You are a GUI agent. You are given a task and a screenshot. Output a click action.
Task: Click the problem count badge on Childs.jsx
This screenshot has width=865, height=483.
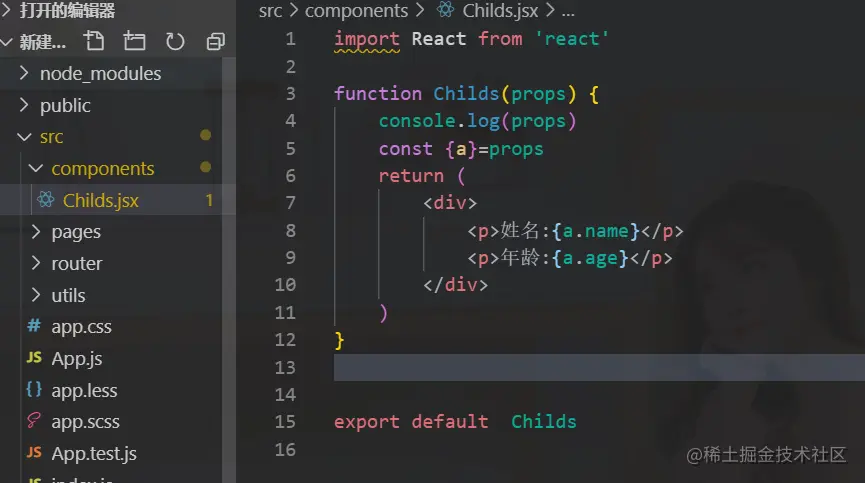[x=209, y=200]
